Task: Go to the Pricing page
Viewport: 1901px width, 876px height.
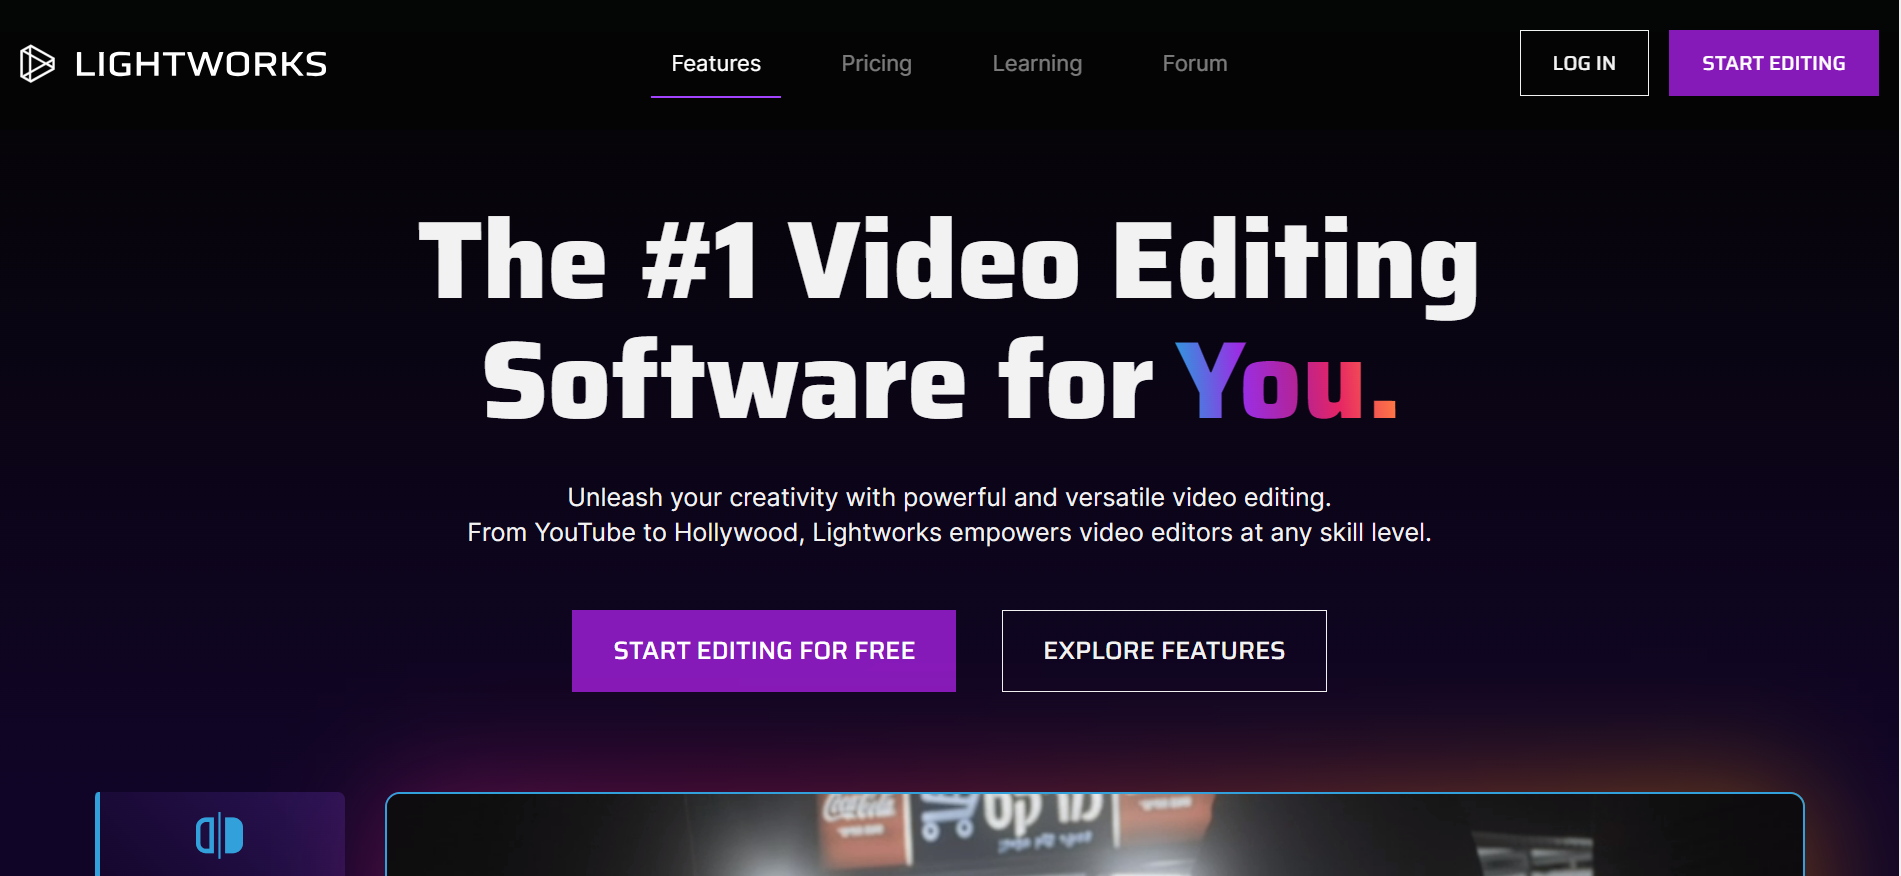Action: point(876,64)
